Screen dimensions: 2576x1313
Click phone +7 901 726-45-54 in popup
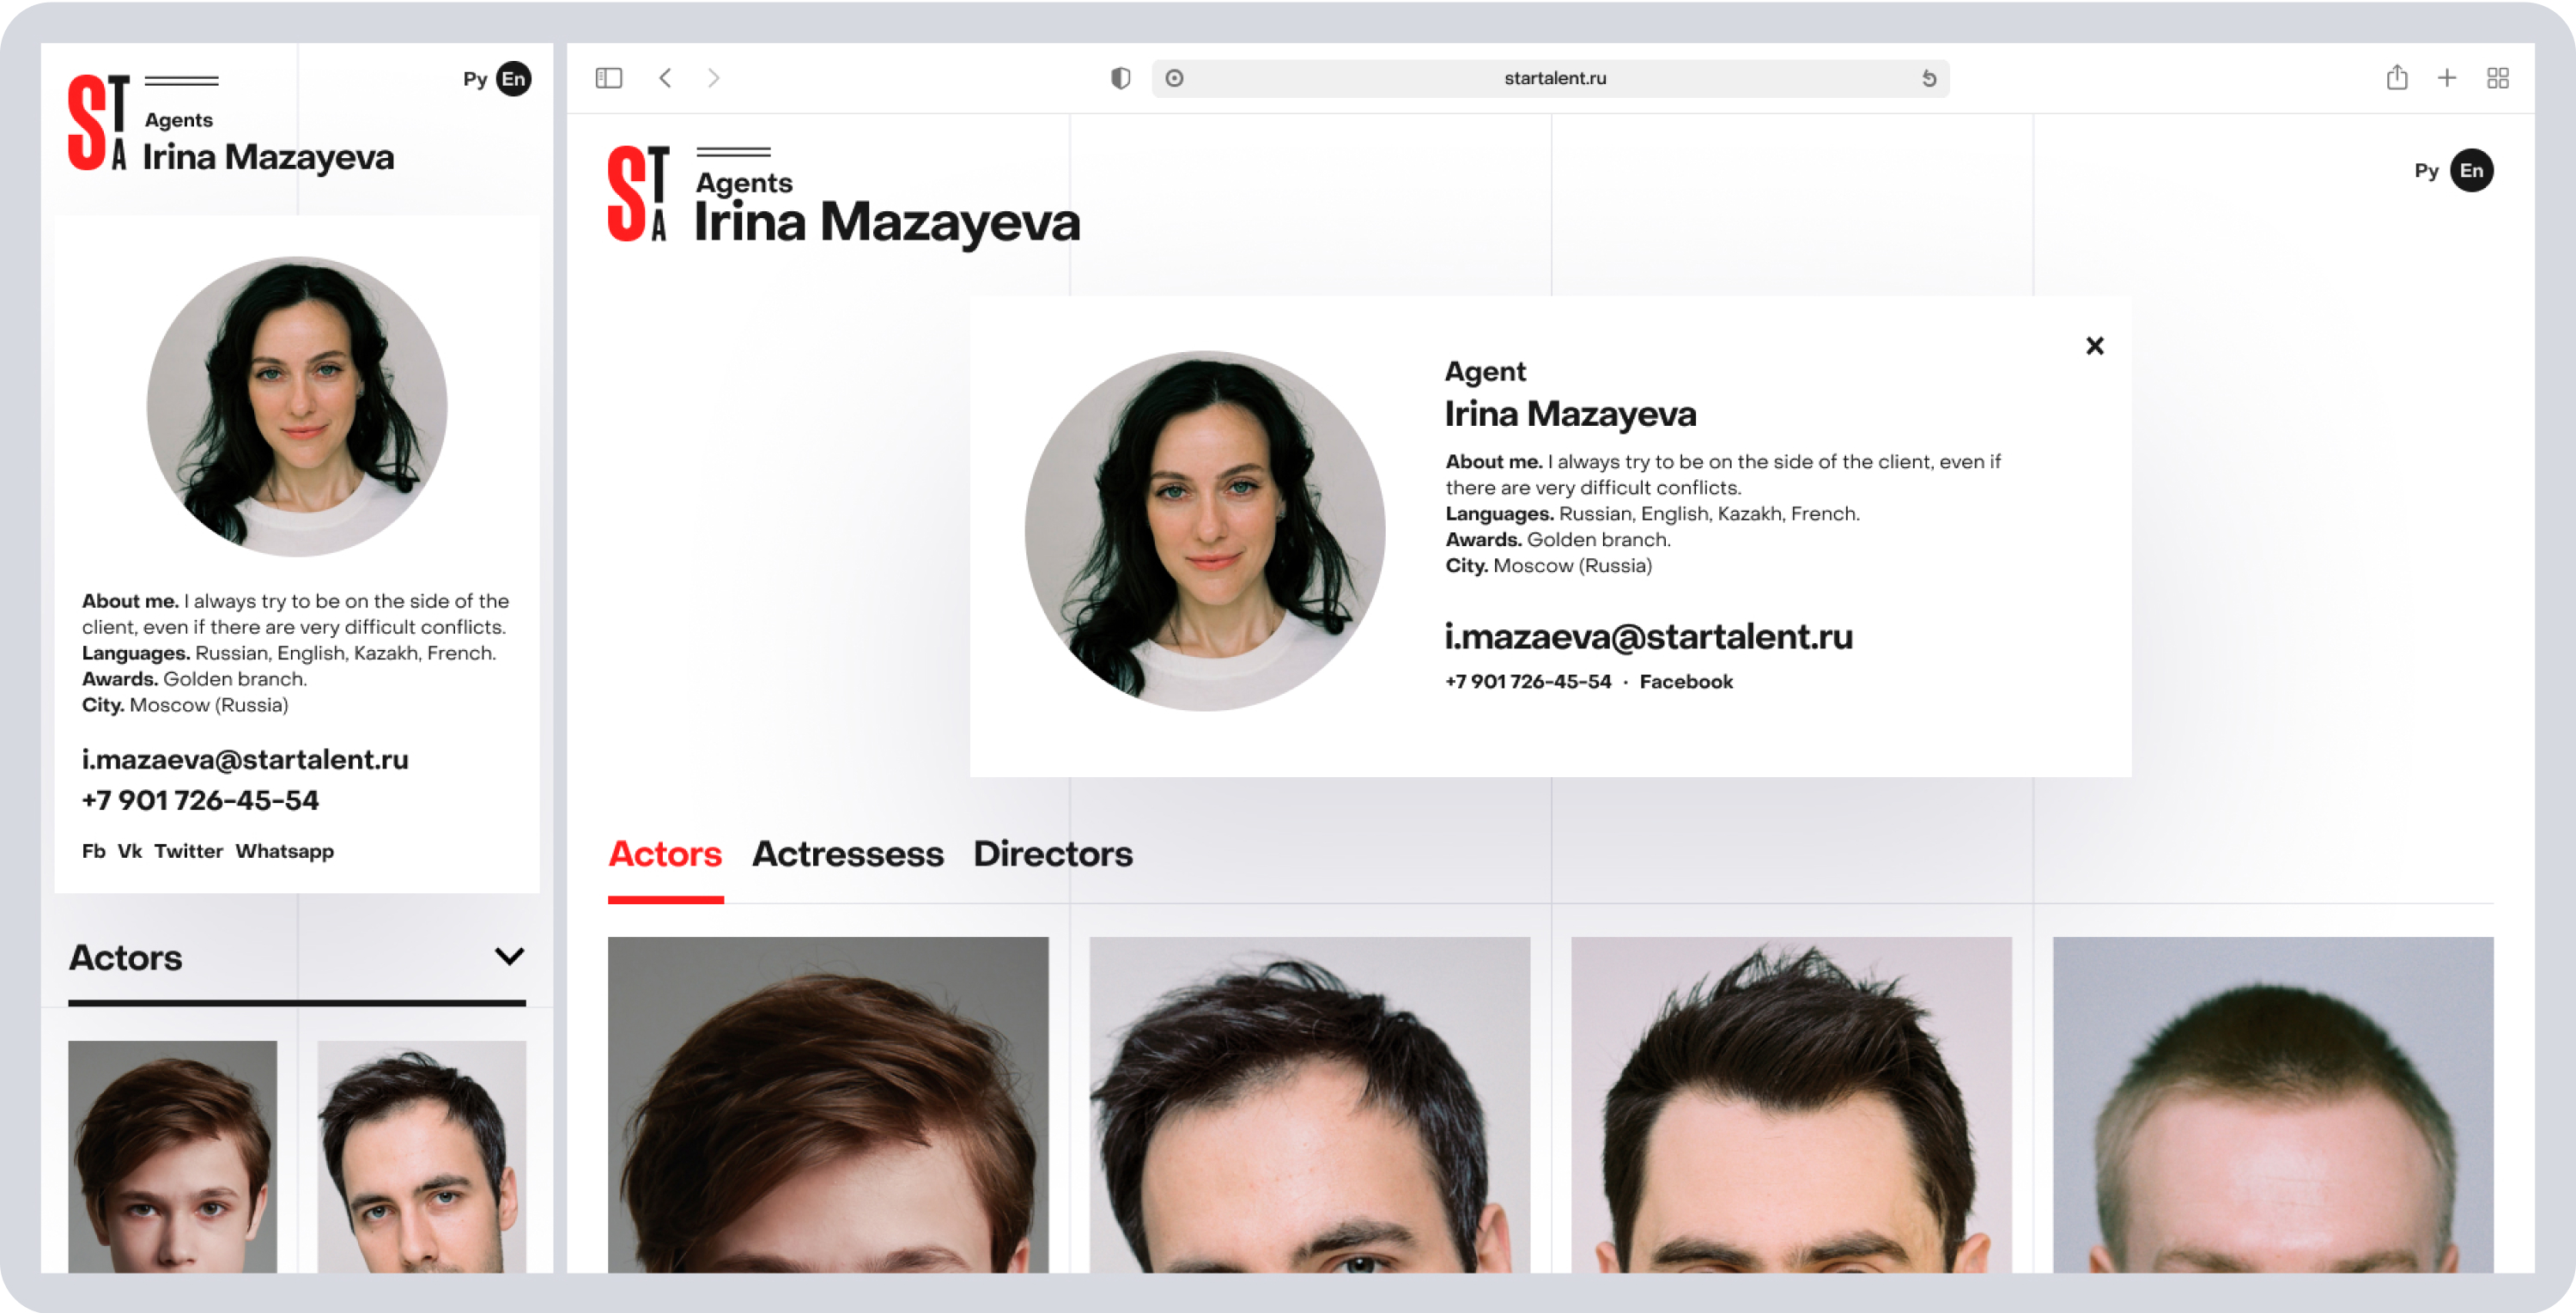(x=1528, y=682)
